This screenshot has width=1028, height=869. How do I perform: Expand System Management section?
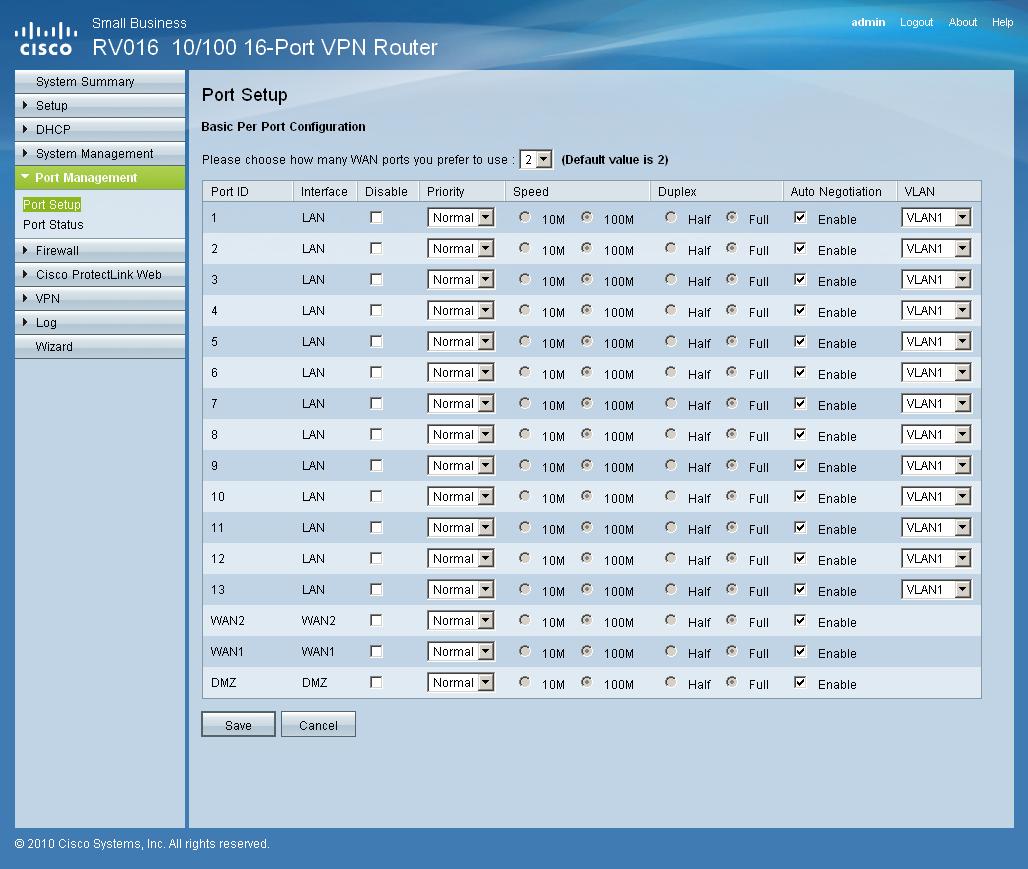(100, 153)
